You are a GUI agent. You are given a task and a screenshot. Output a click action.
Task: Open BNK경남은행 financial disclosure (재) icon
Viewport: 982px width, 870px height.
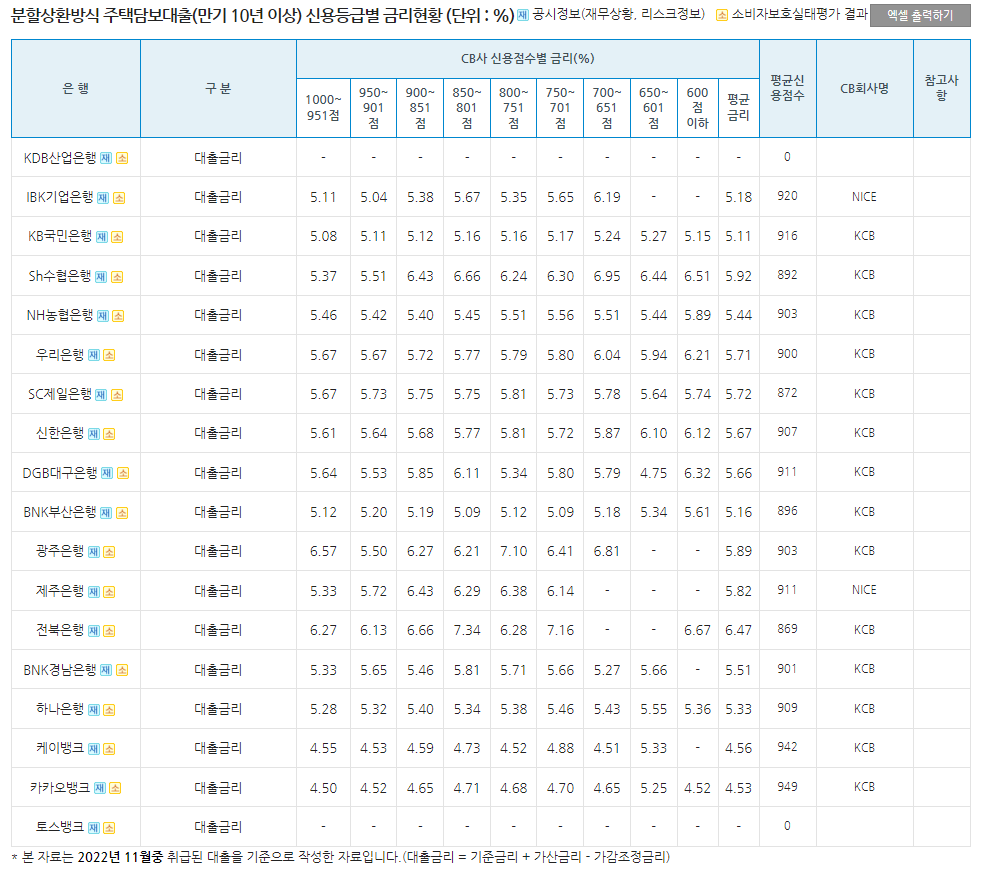[x=106, y=670]
